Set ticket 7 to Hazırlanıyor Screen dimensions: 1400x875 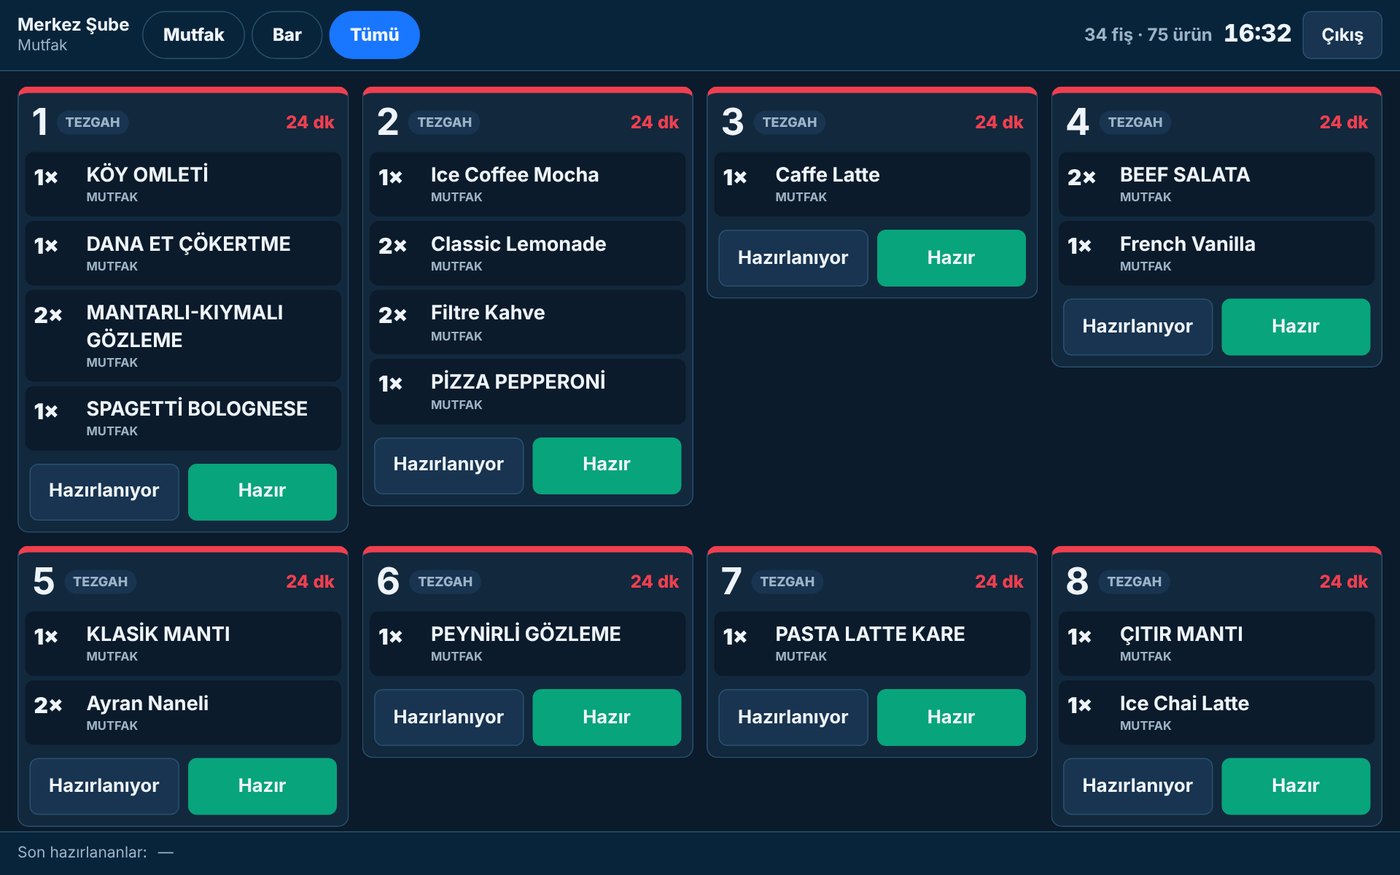(793, 717)
